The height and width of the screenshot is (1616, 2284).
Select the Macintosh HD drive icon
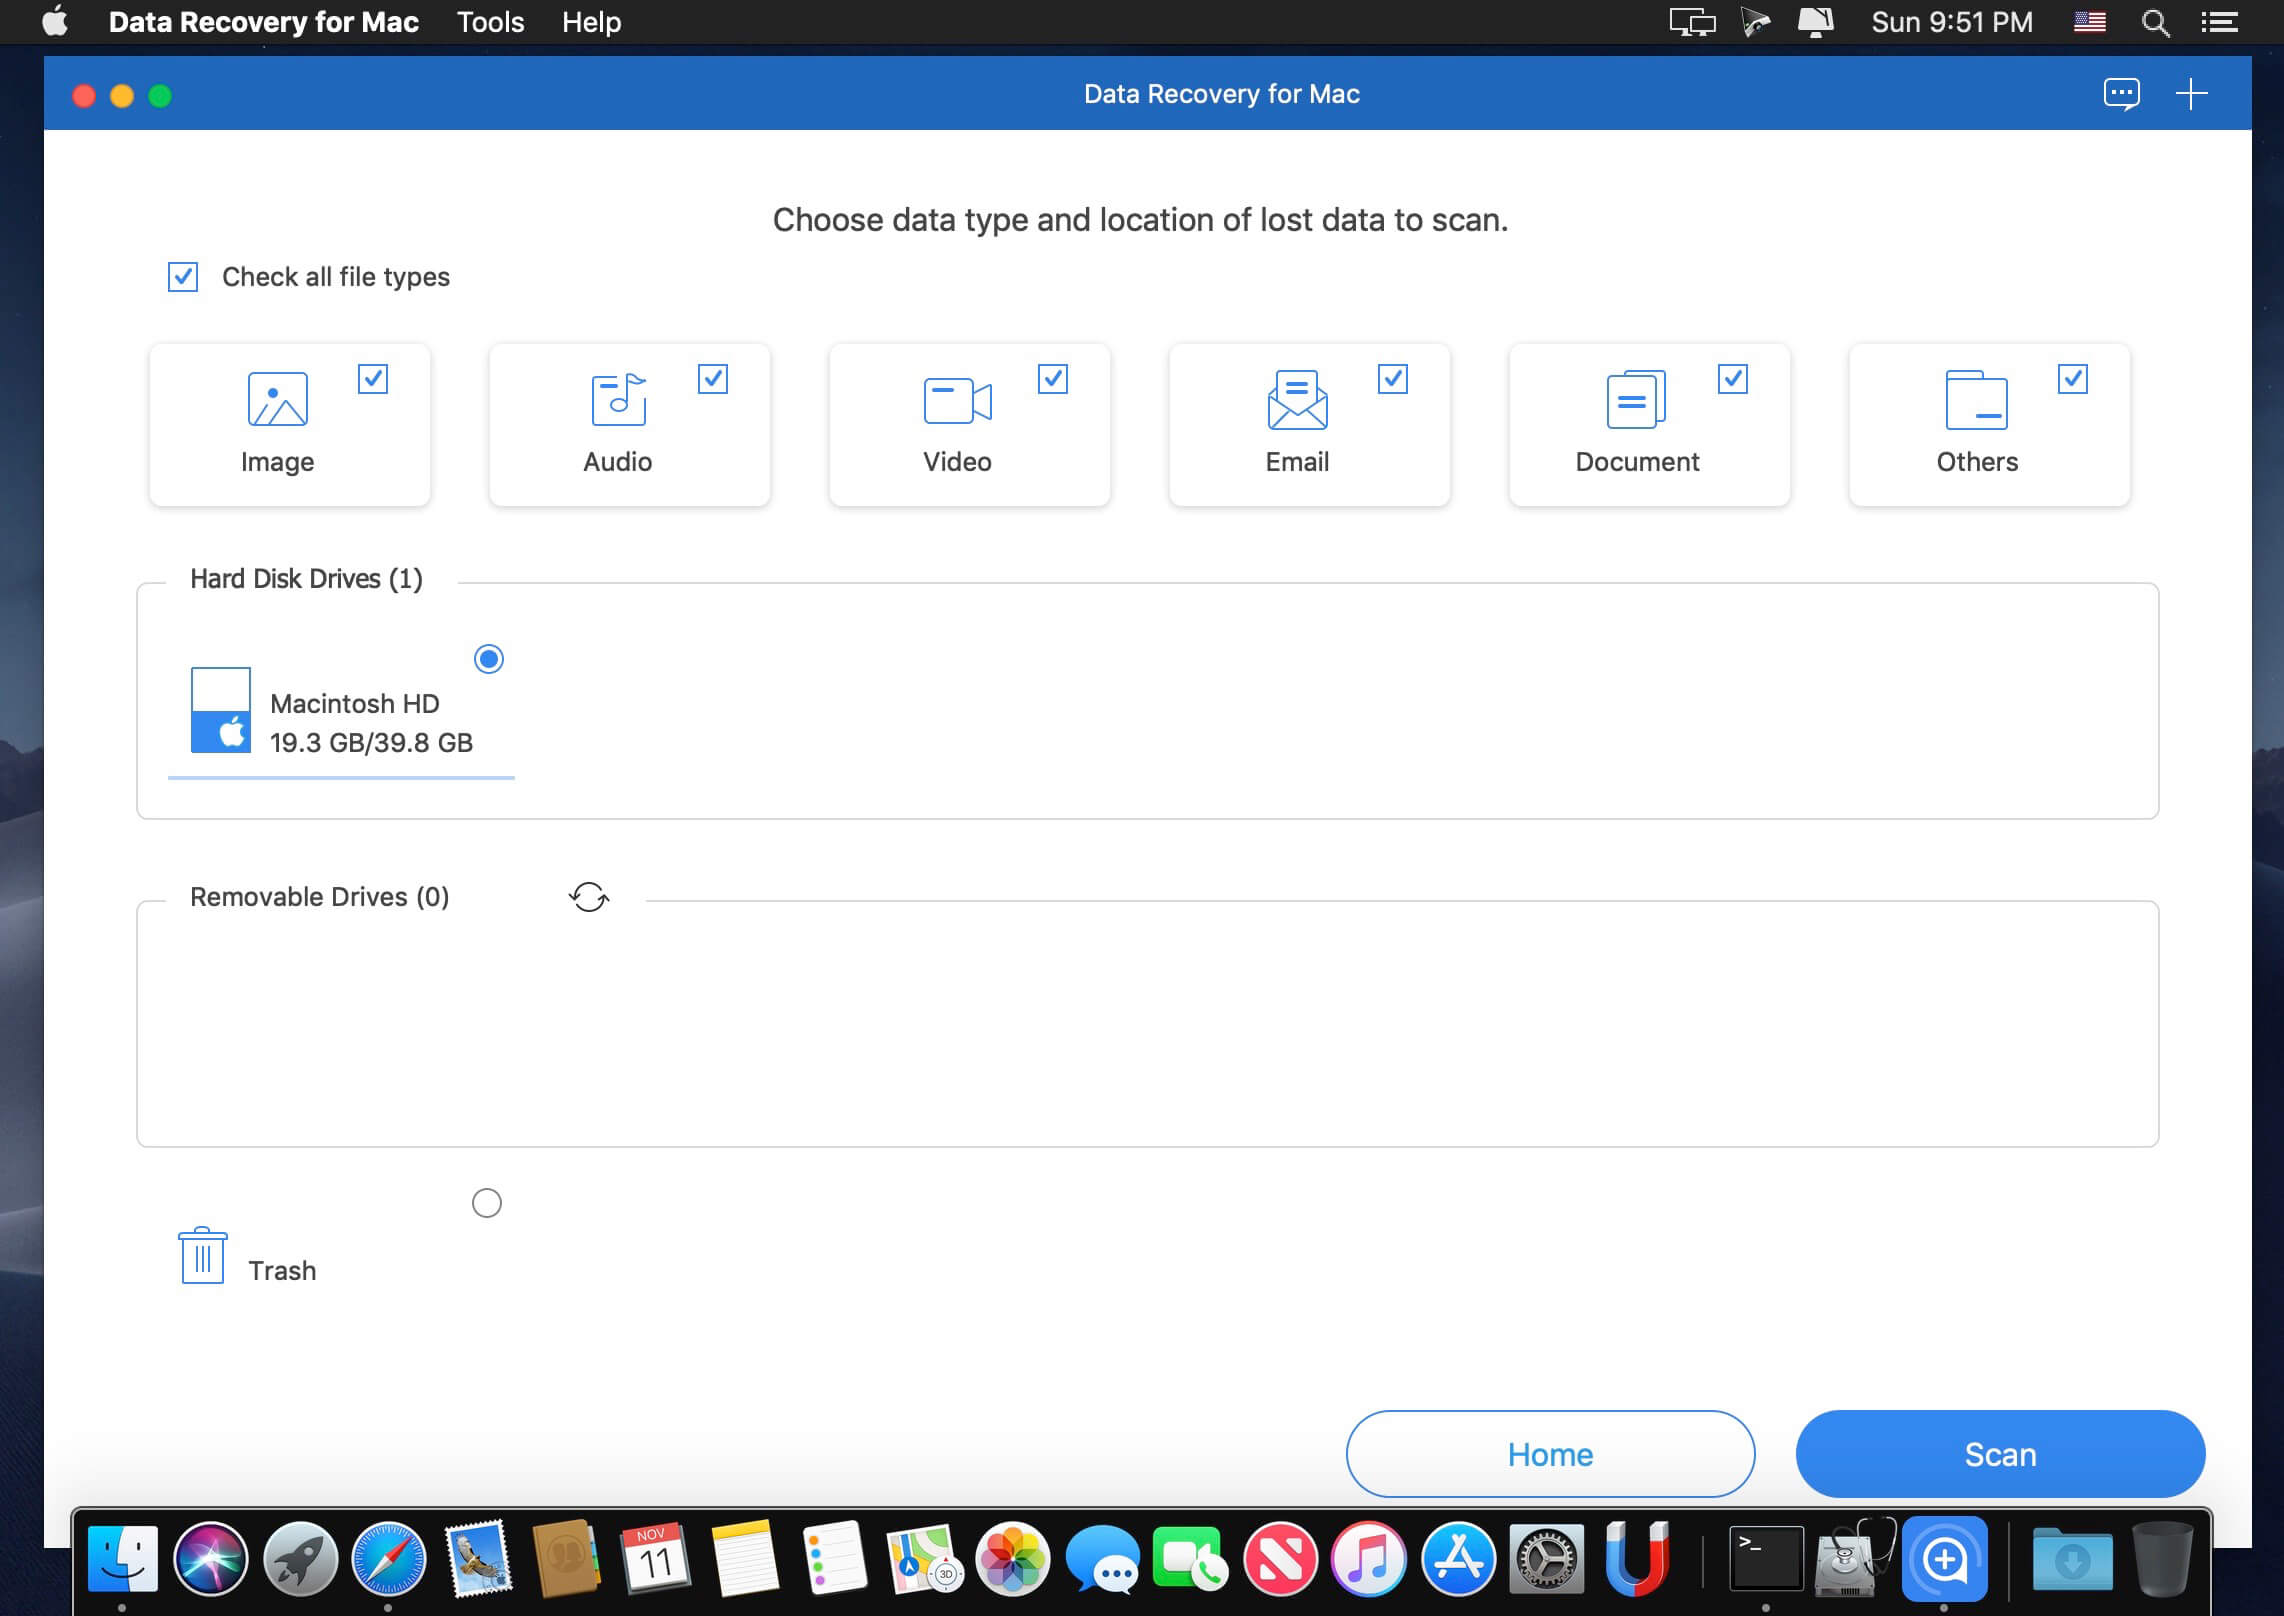[221, 710]
